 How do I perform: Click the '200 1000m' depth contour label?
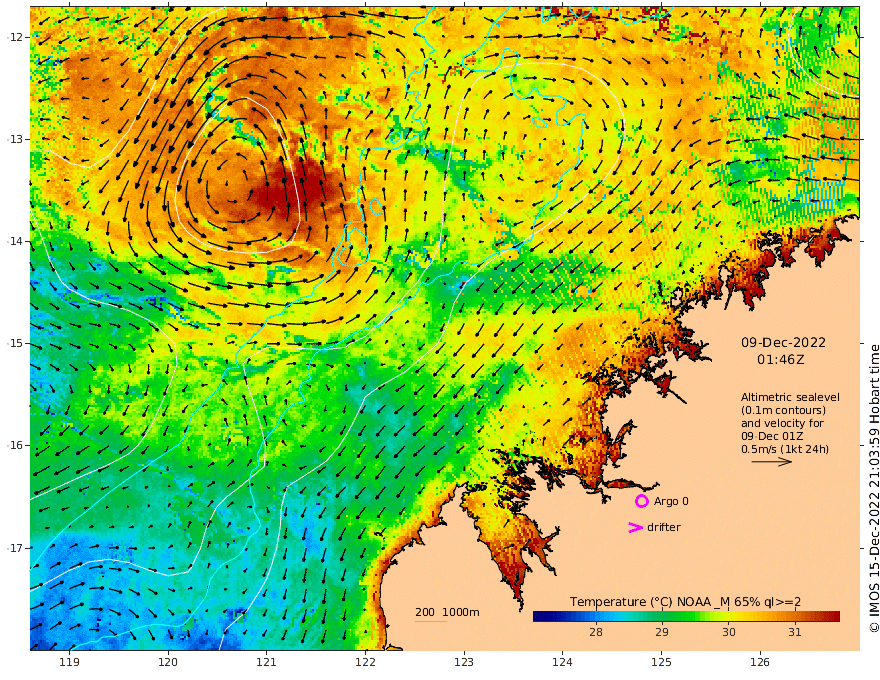click(x=447, y=612)
